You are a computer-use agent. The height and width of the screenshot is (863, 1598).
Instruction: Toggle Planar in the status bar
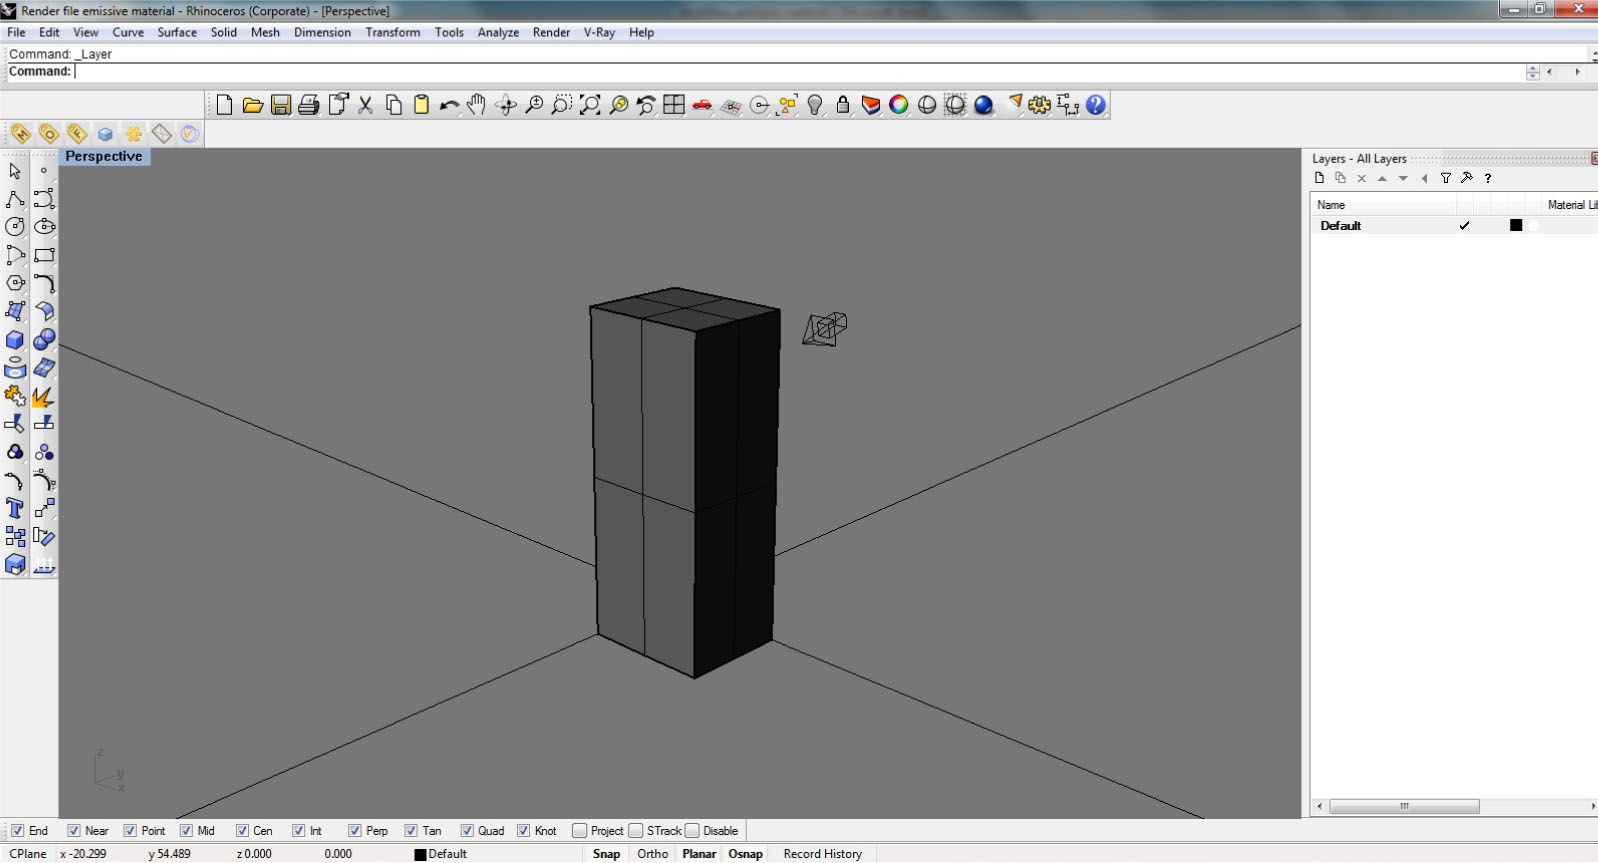pos(699,854)
